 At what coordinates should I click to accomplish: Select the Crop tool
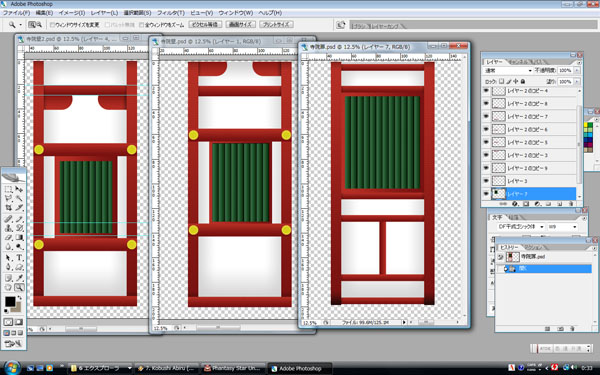(x=8, y=207)
